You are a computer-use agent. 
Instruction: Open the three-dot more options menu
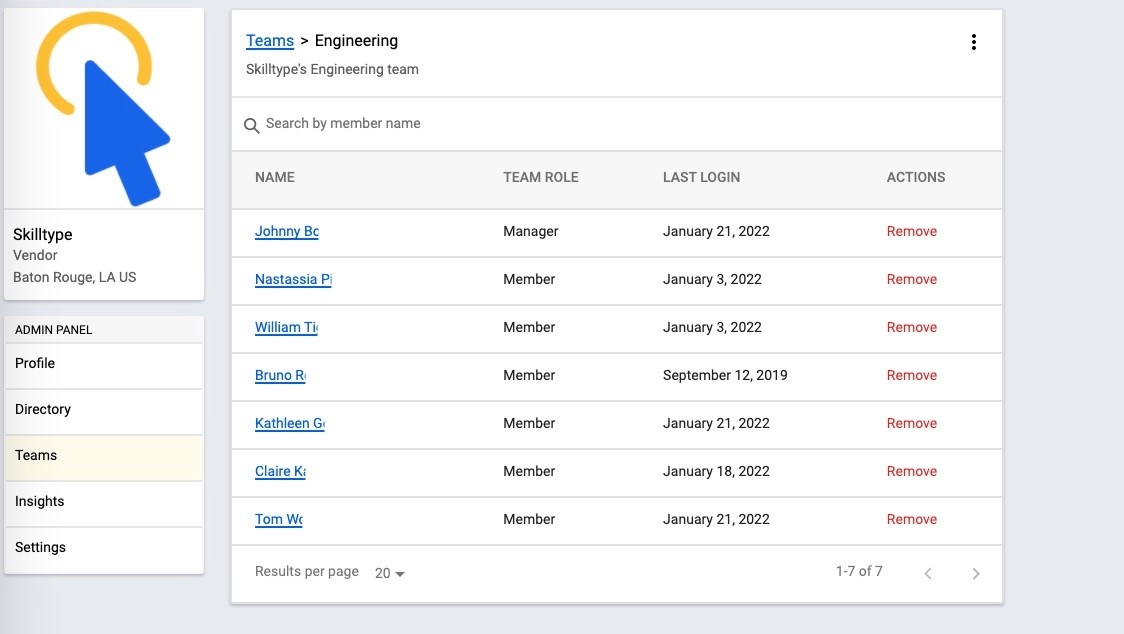coord(973,42)
